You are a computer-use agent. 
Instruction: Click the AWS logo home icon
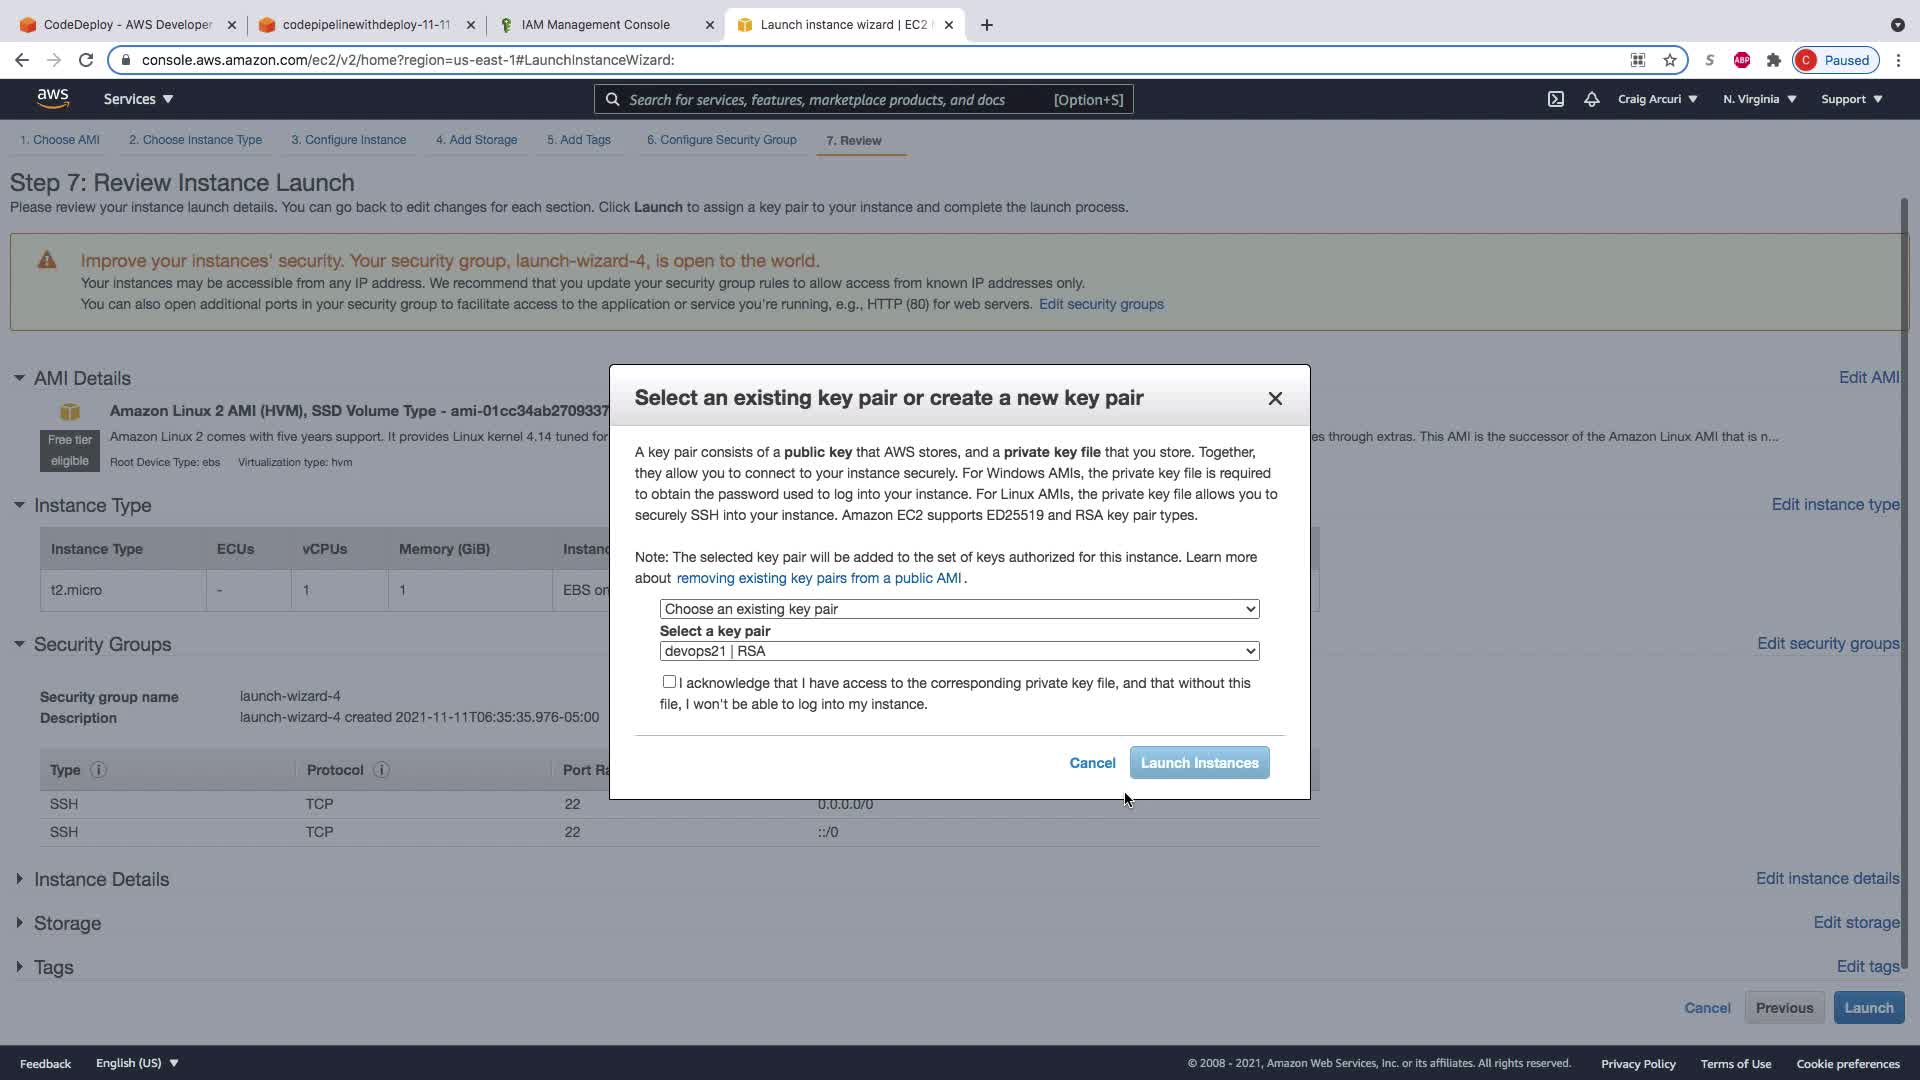click(x=53, y=98)
